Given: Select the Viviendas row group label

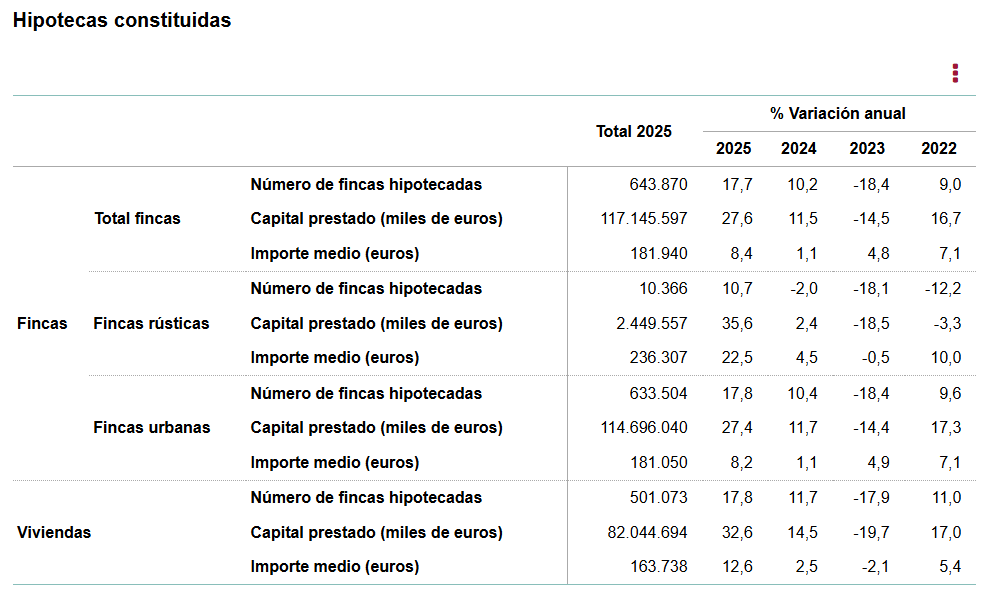Looking at the screenshot, I should coord(54,532).
